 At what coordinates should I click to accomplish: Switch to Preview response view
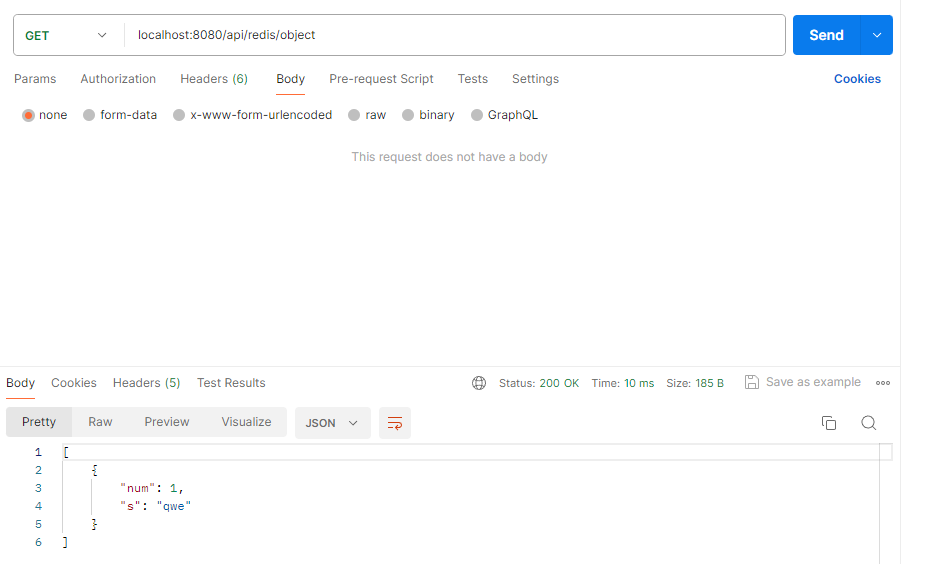(167, 422)
